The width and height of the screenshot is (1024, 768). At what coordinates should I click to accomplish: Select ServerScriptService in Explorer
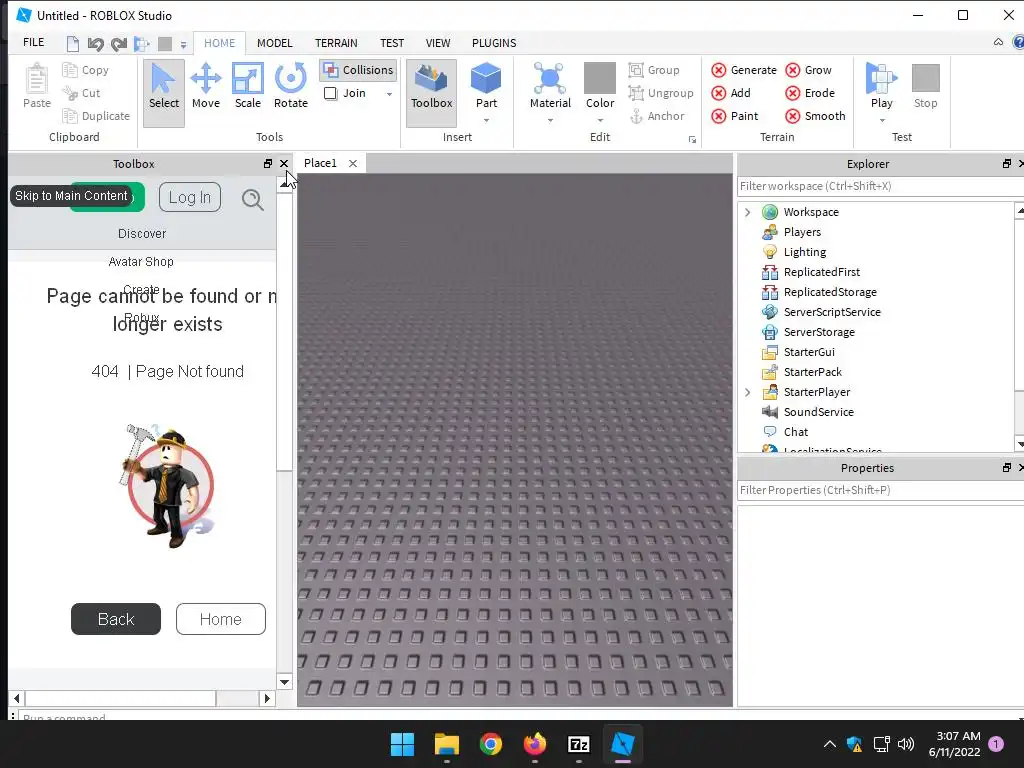pos(832,312)
